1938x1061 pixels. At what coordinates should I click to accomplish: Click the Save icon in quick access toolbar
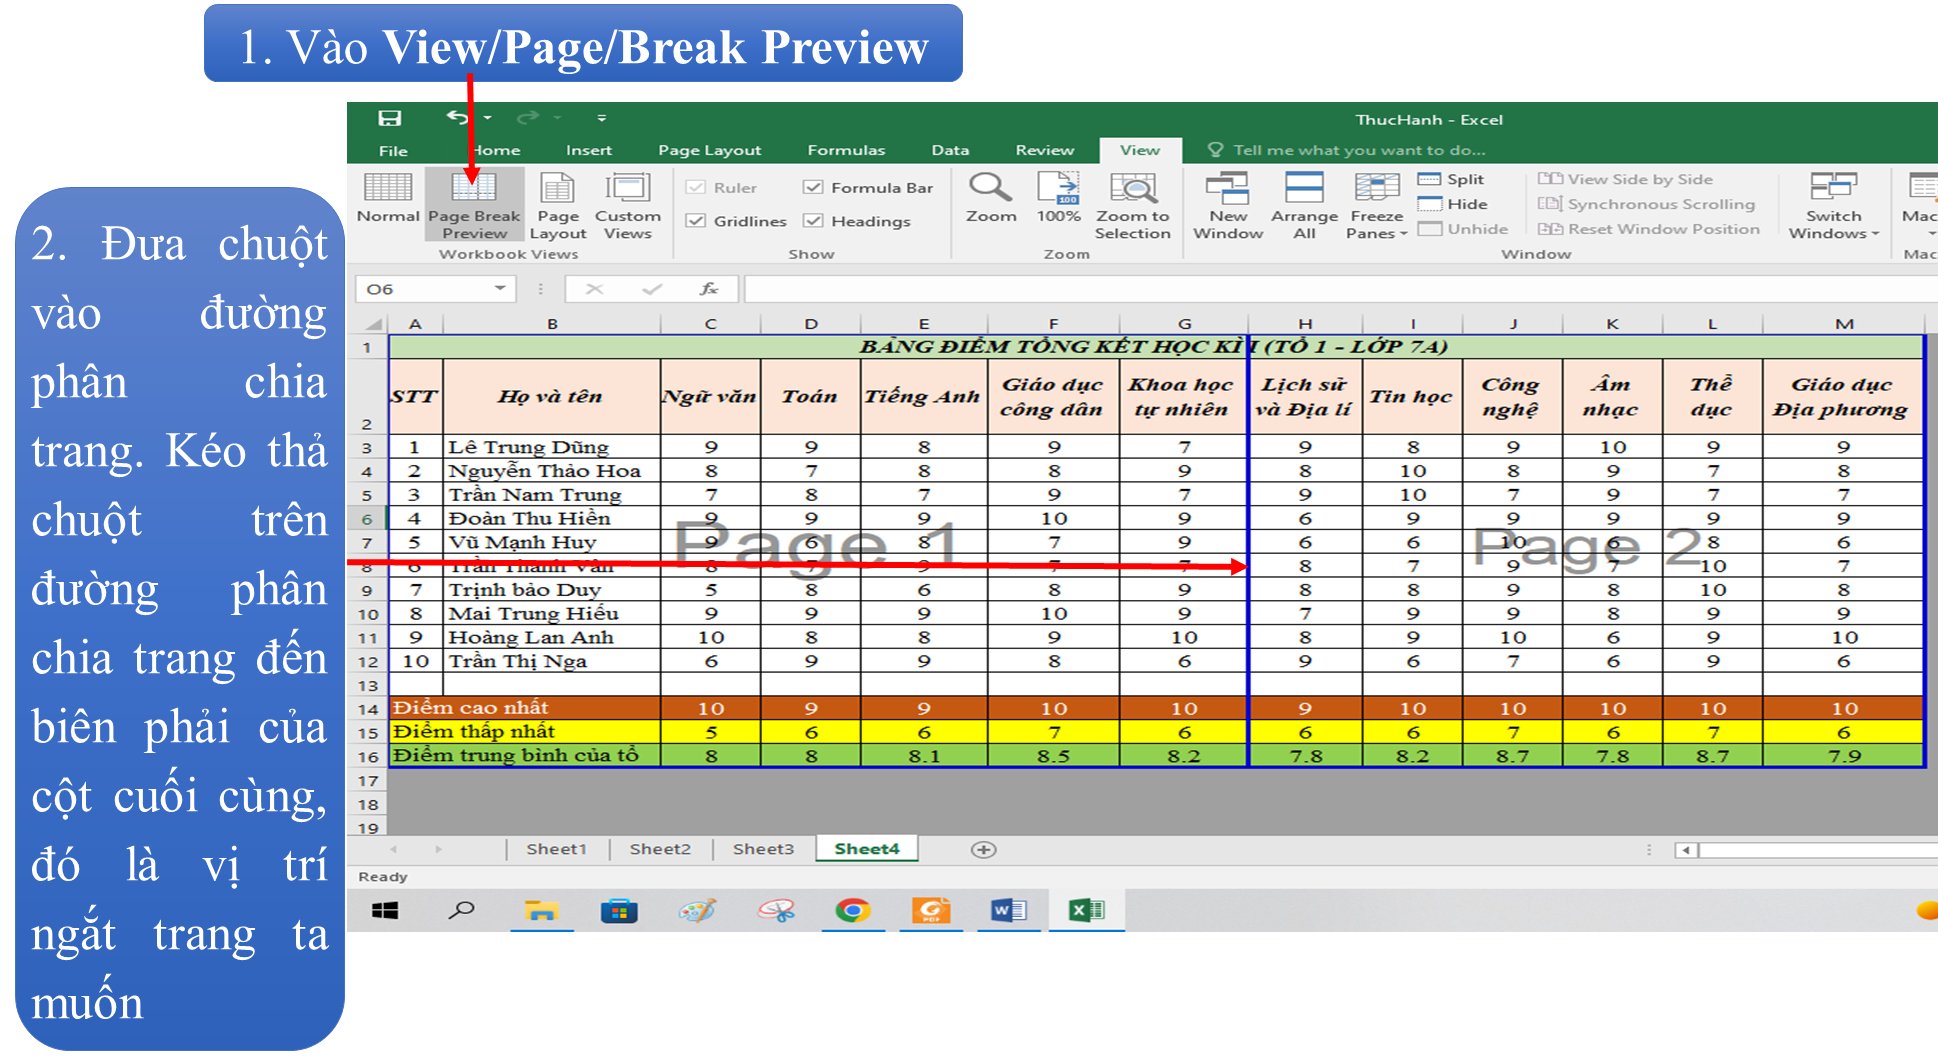[x=389, y=119]
